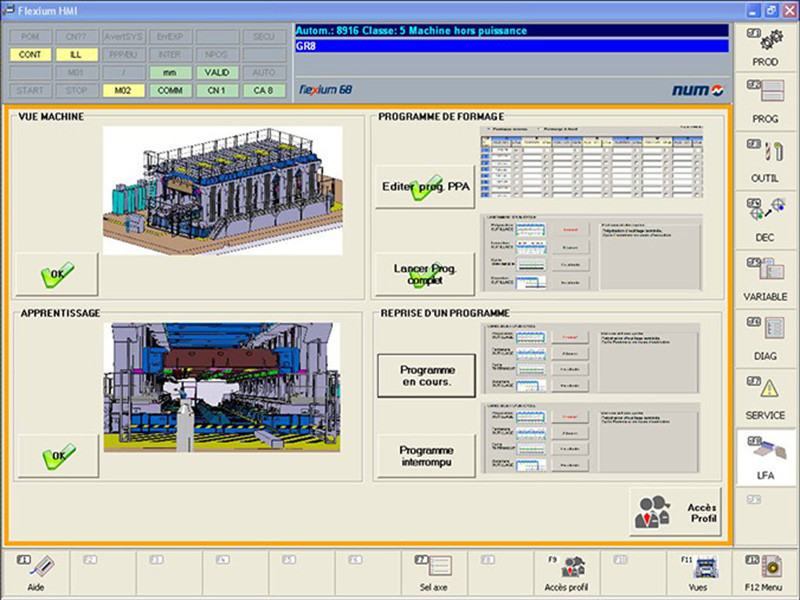Click OK under the Vue Machine image
This screenshot has height=600, width=800.
57,273
